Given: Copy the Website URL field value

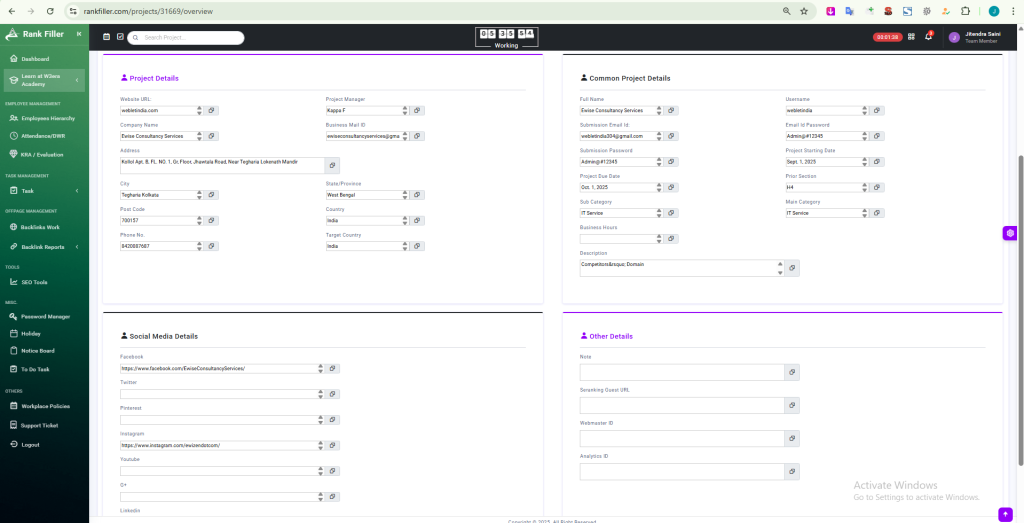Looking at the screenshot, I should [212, 110].
